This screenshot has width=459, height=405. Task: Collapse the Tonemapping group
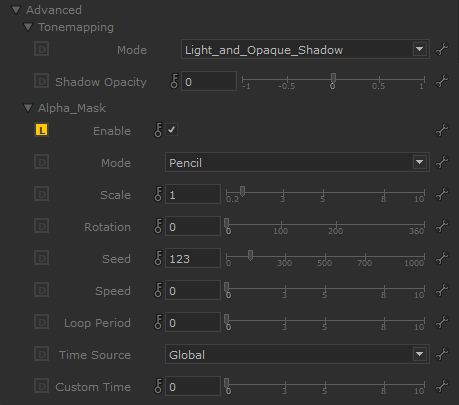[x=28, y=27]
